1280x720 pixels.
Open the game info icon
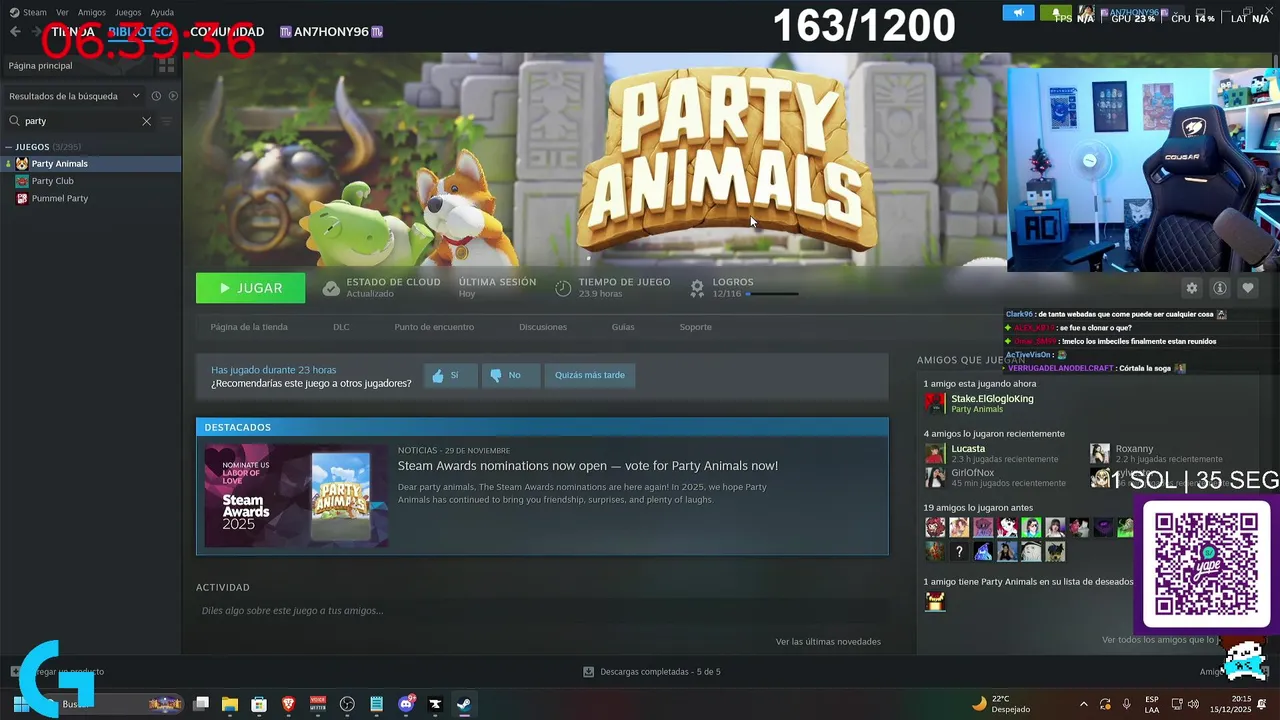[x=1219, y=288]
